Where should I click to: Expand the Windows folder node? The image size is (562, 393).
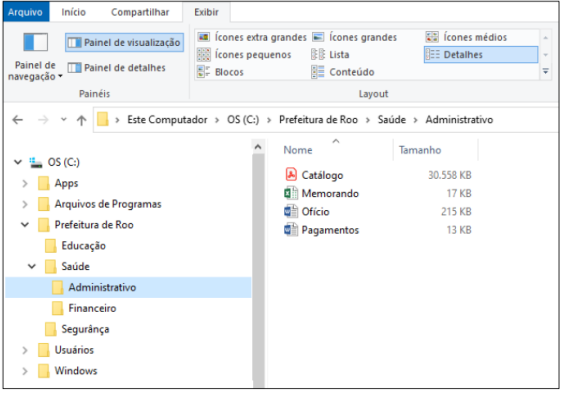(x=25, y=371)
